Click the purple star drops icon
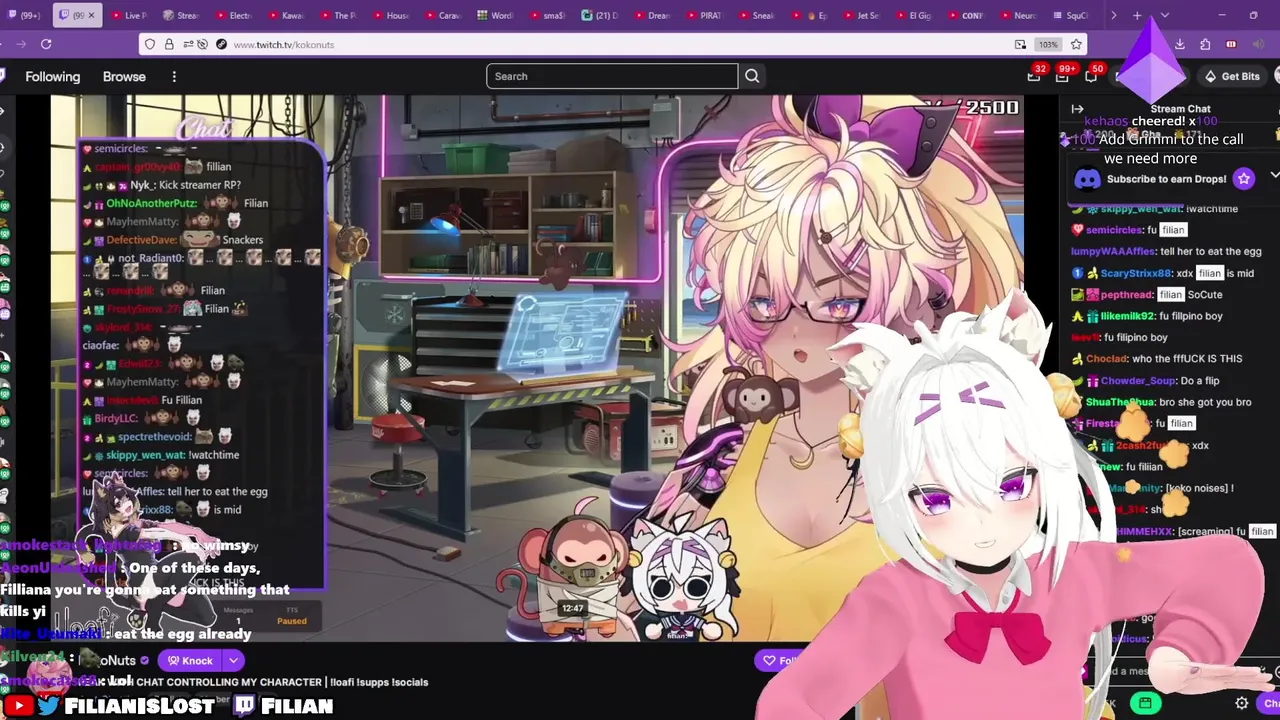 [1243, 179]
